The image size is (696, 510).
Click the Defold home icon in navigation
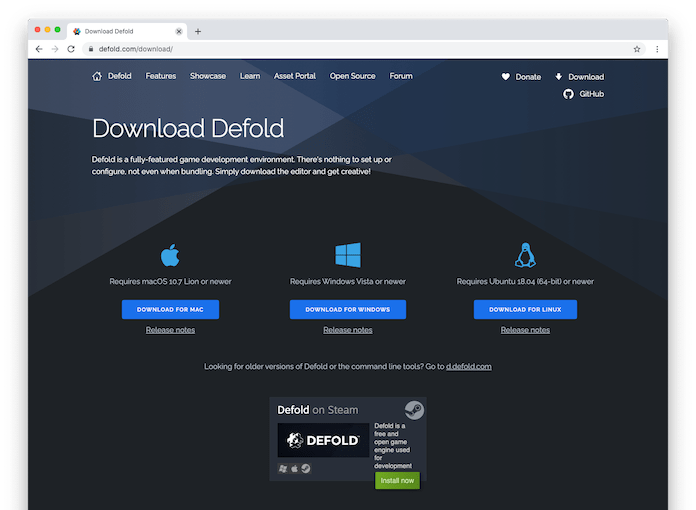point(97,76)
